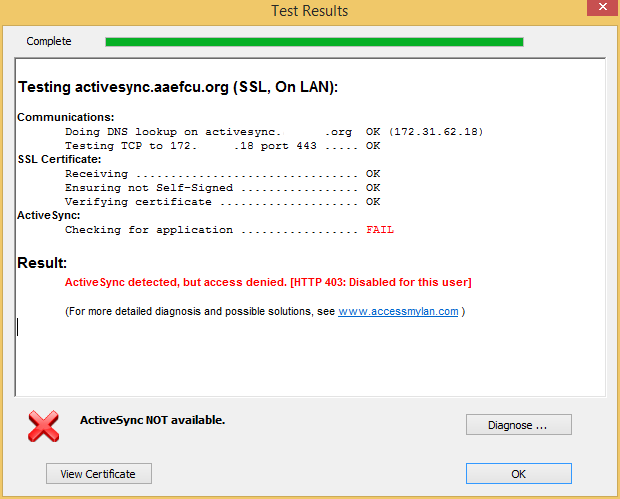
Task: Click the 'Receiving' certificate line
Action: coord(223,174)
